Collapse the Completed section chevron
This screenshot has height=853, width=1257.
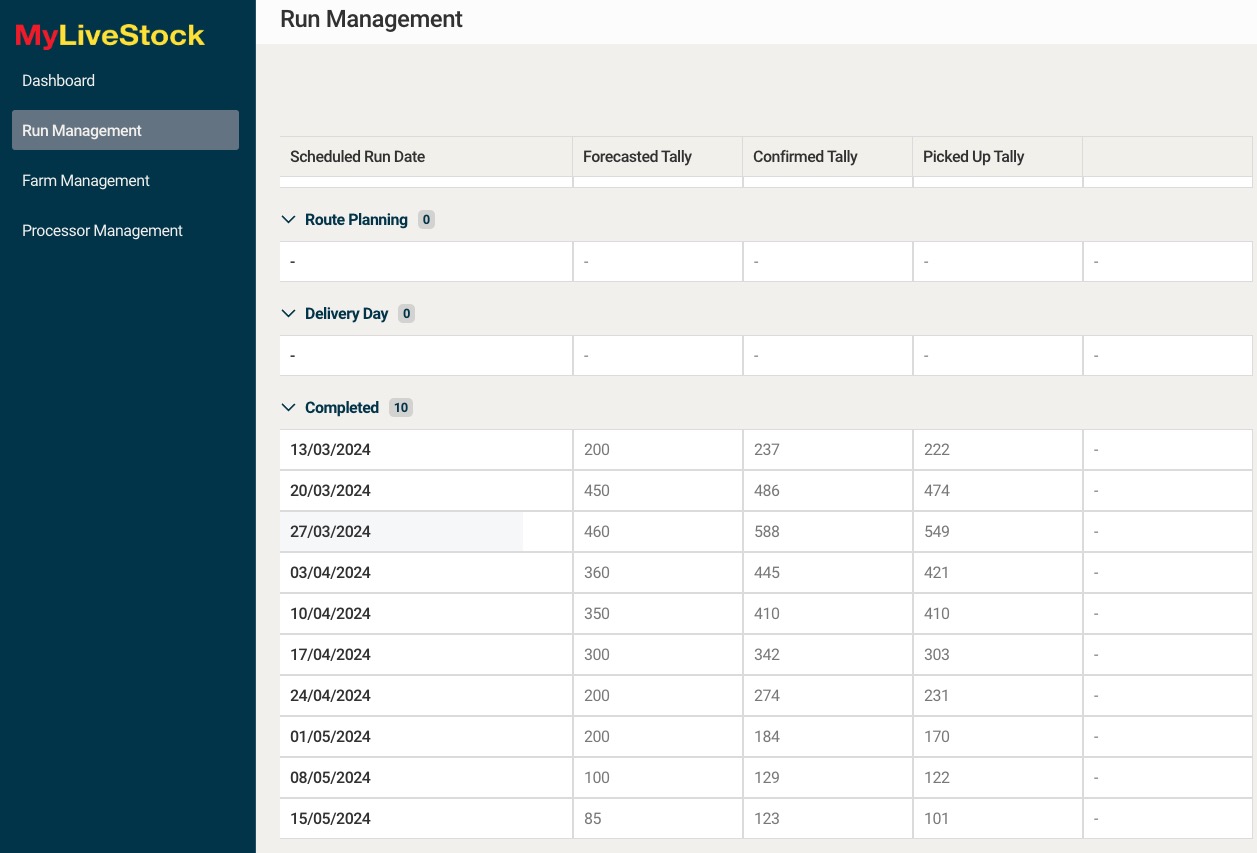tap(289, 408)
